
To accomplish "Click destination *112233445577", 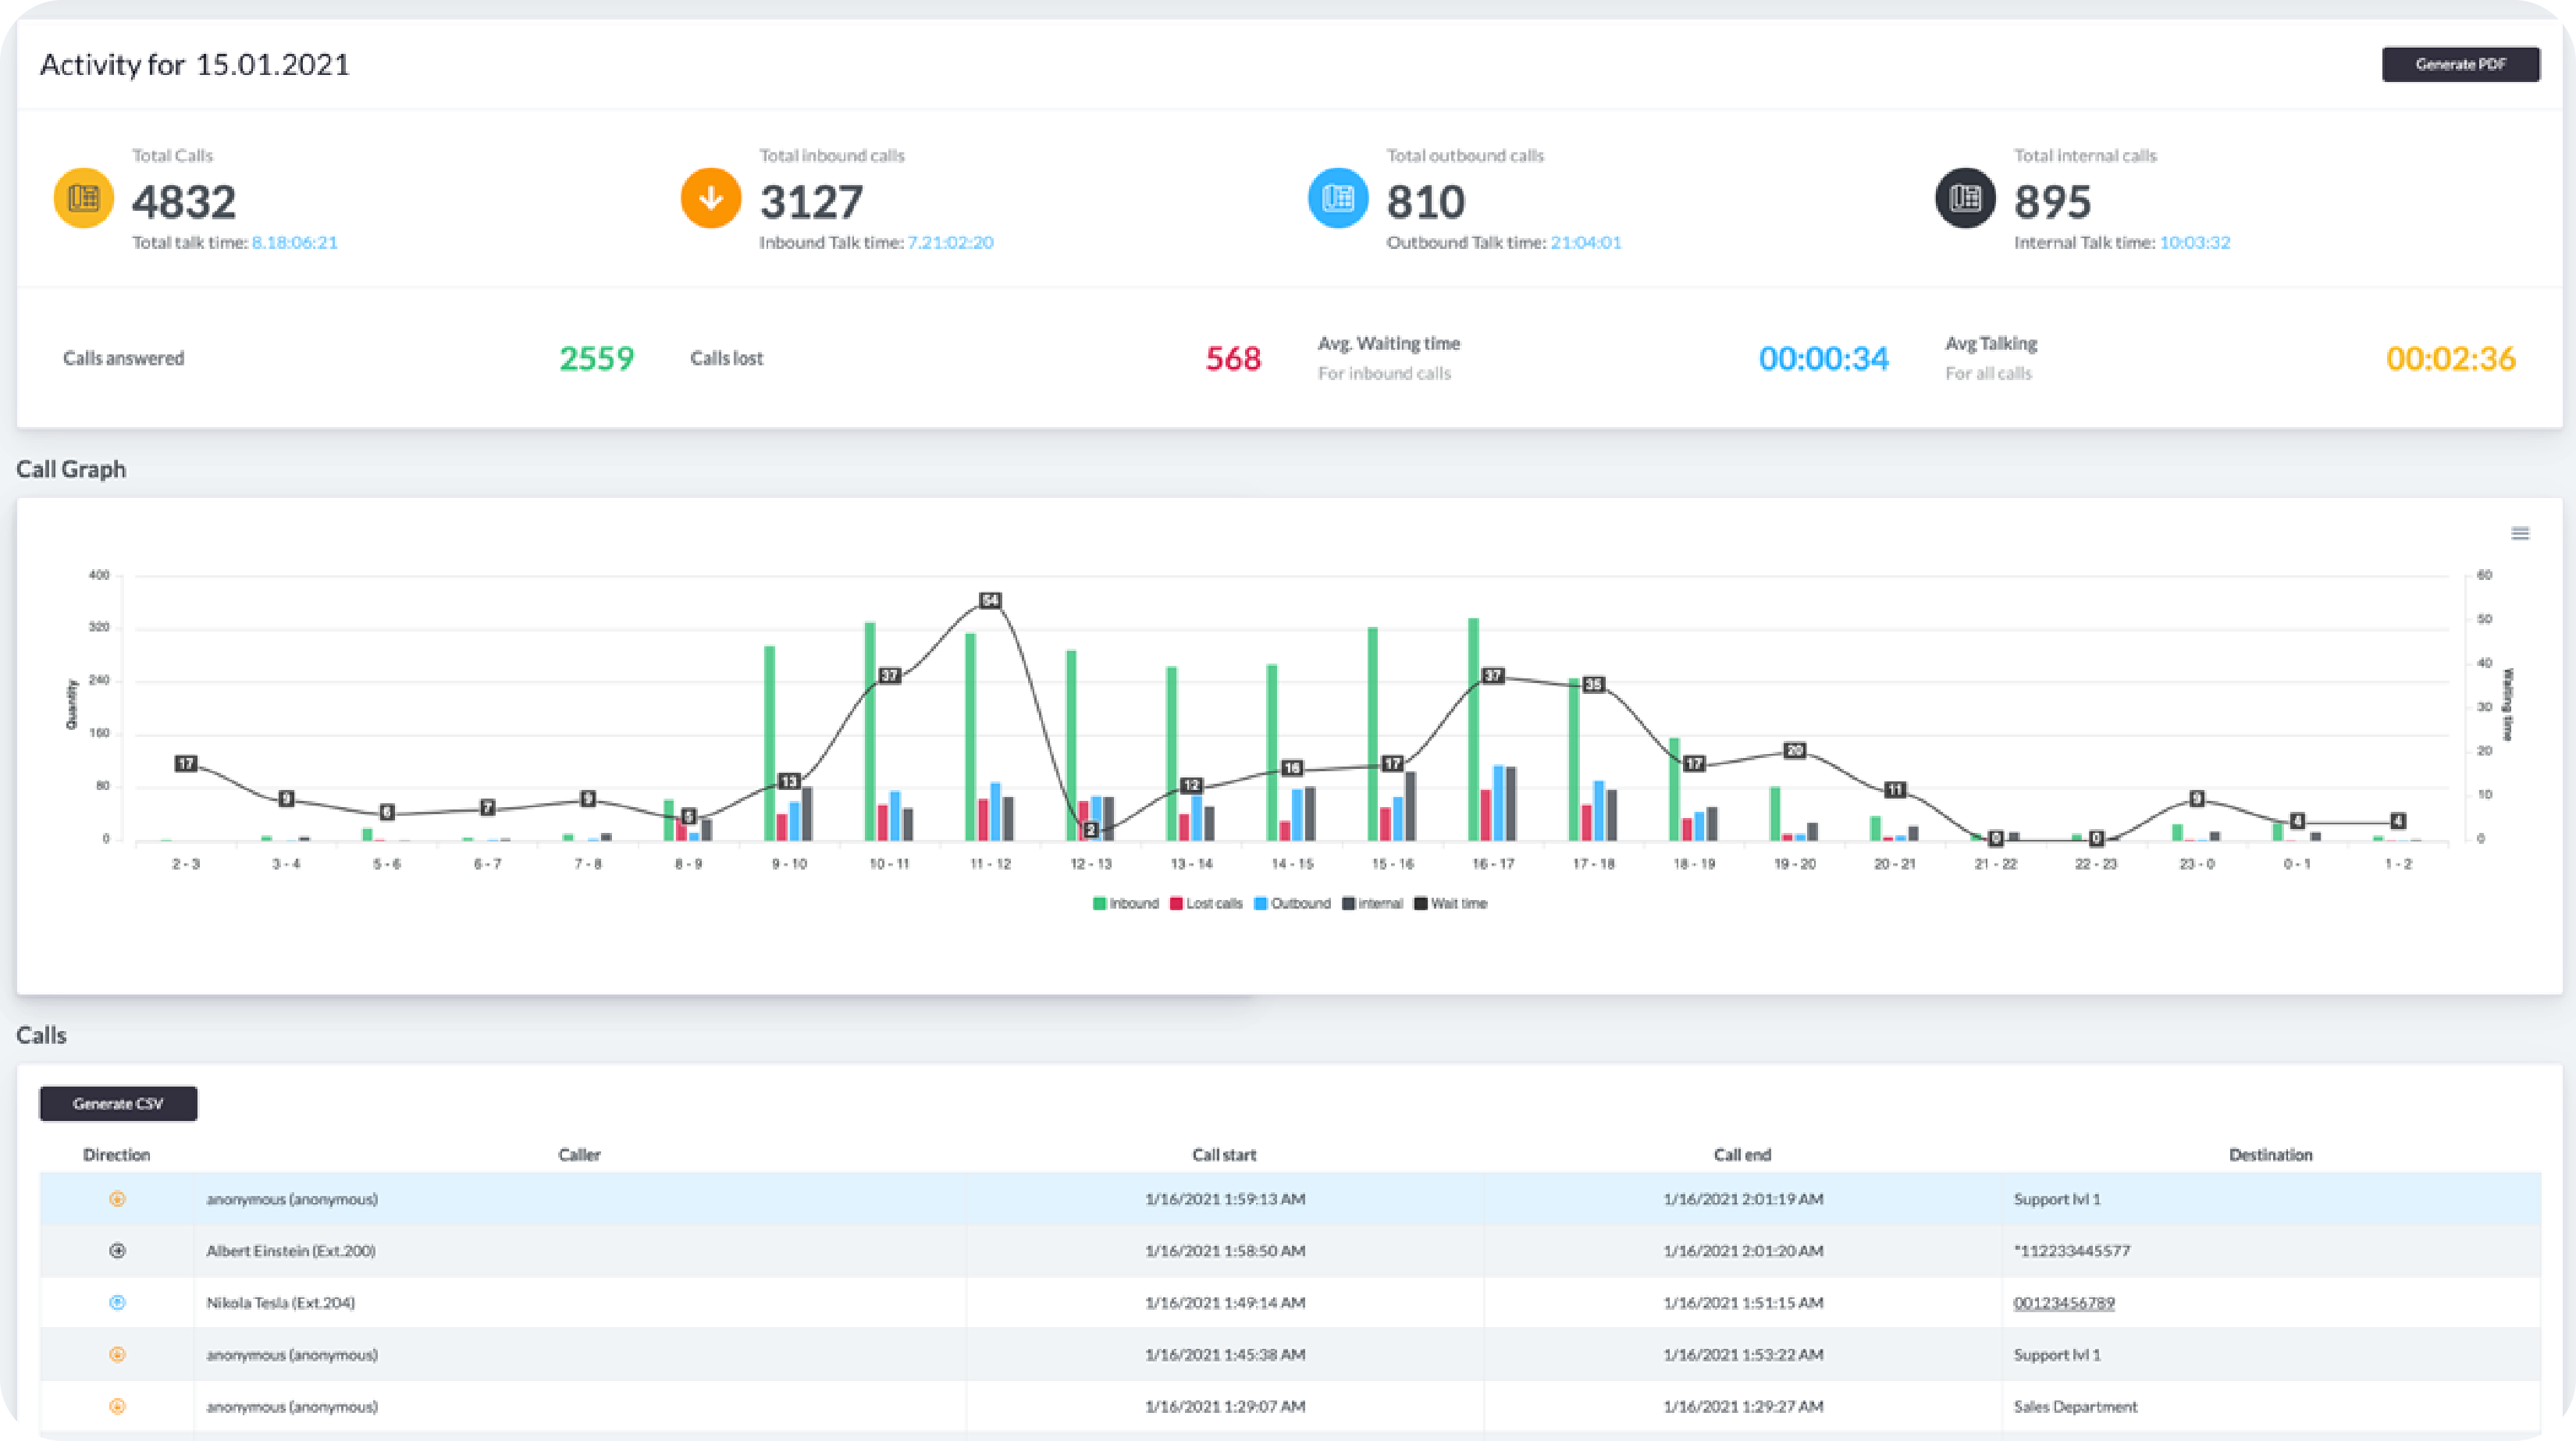I will 2072,1251.
